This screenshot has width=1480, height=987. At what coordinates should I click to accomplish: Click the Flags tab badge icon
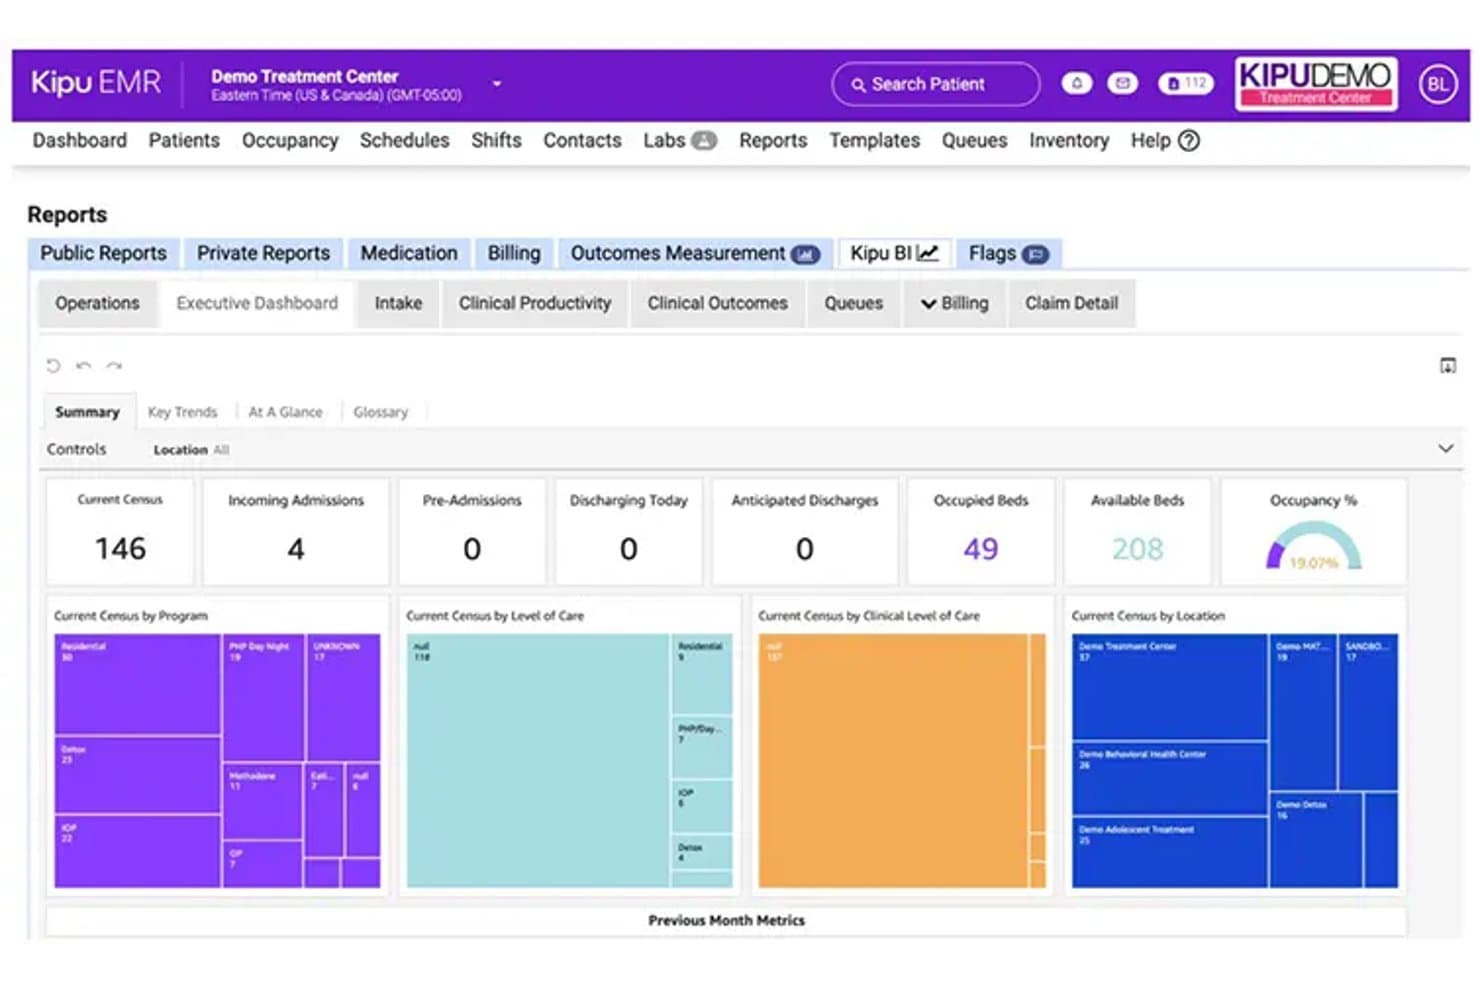pos(1036,255)
